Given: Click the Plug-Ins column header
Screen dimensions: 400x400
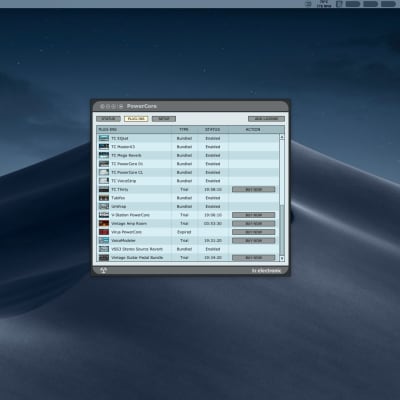Looking at the screenshot, I should 134,129.
